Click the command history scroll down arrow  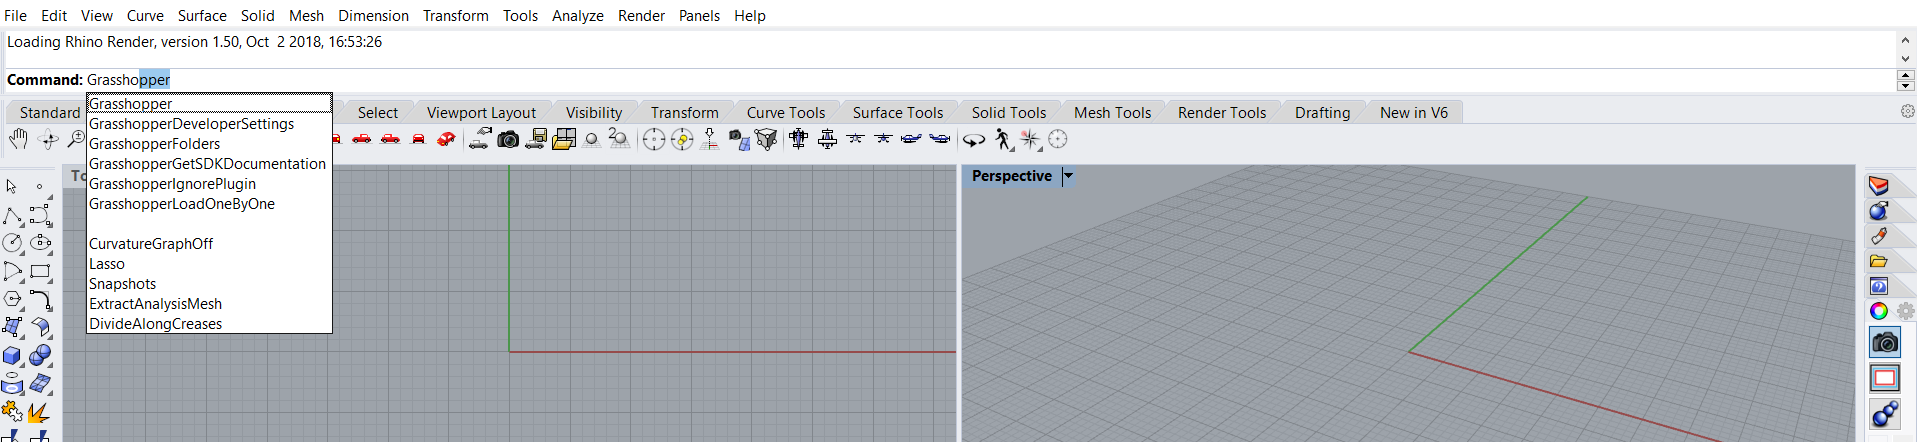1905,59
